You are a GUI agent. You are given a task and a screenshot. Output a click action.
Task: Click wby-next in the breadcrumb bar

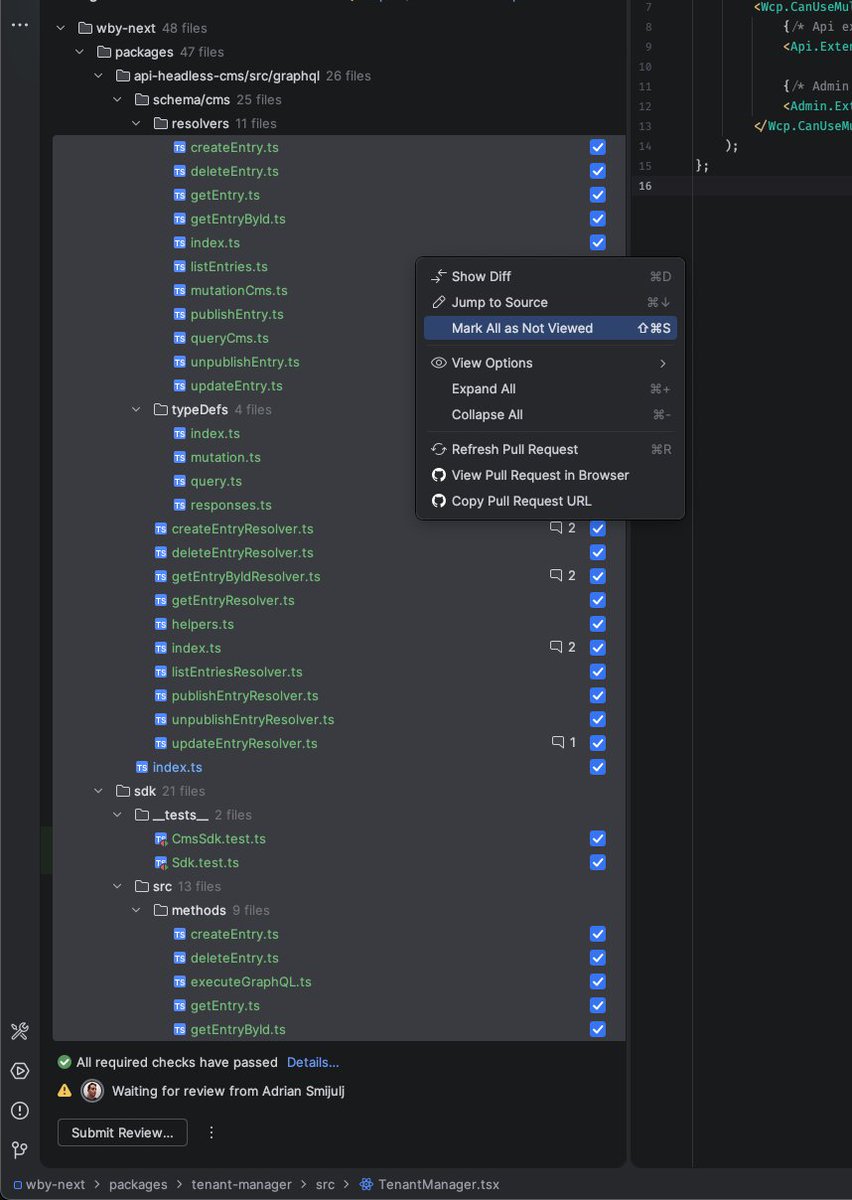[55, 1184]
